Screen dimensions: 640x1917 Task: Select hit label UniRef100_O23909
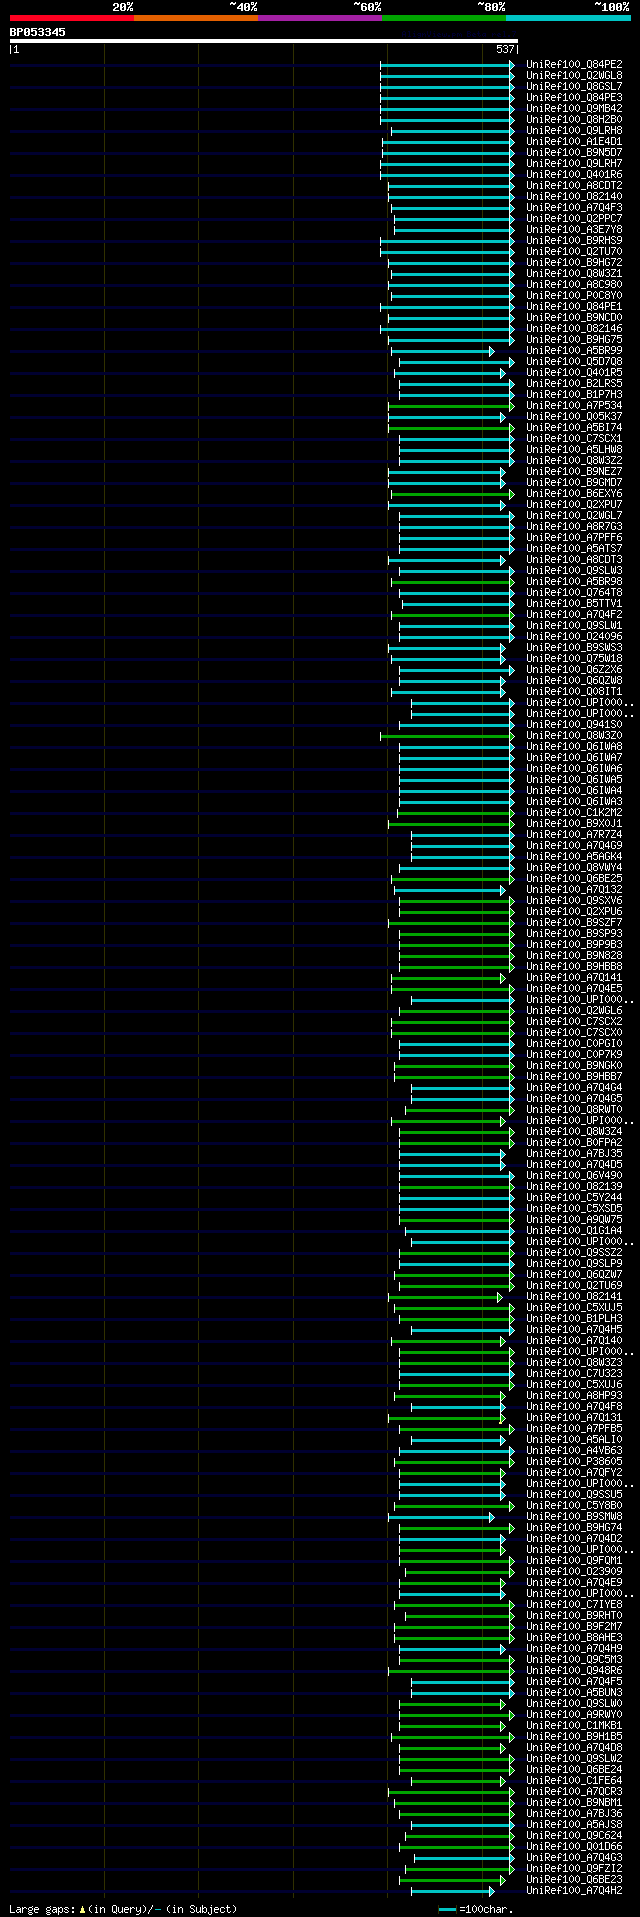pos(574,1571)
